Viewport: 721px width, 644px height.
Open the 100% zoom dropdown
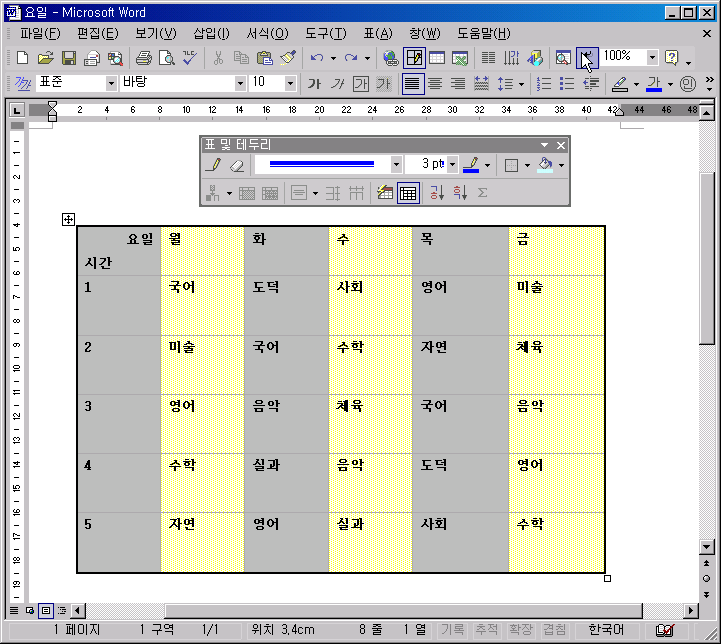click(652, 58)
